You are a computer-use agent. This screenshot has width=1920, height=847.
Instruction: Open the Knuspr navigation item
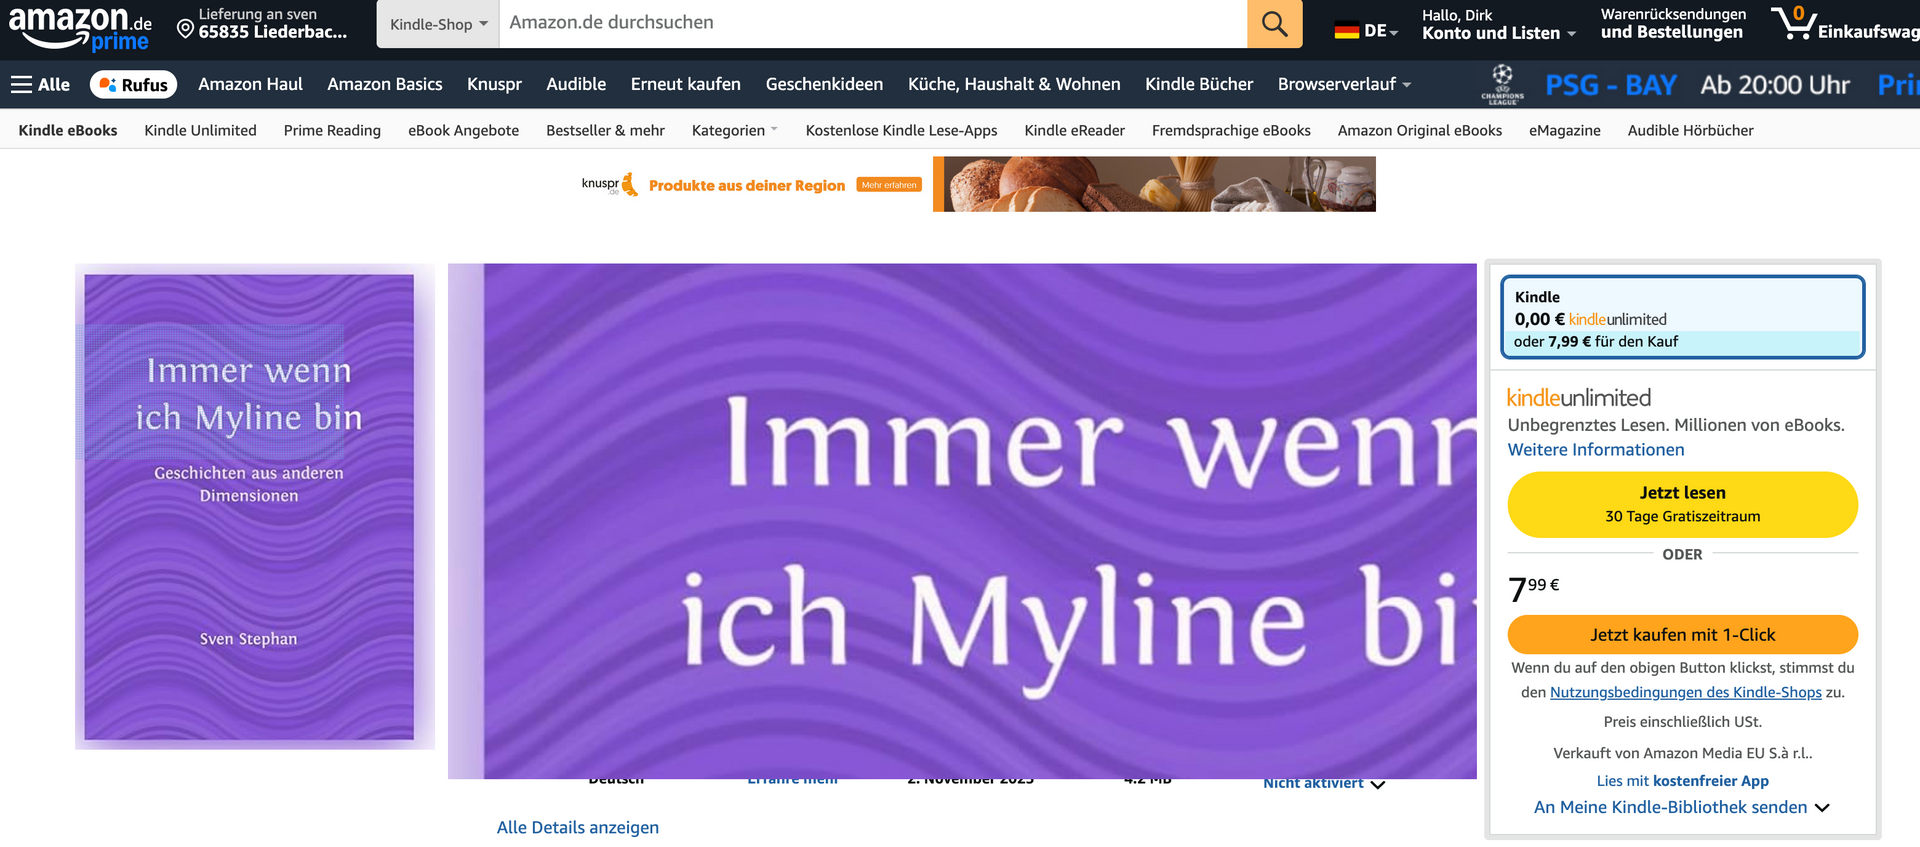pyautogui.click(x=494, y=85)
